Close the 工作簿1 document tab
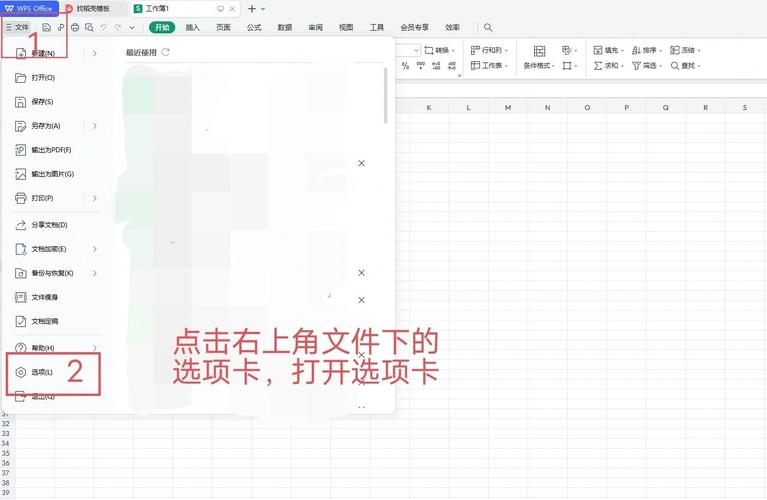This screenshot has height=500, width=767. coord(232,9)
